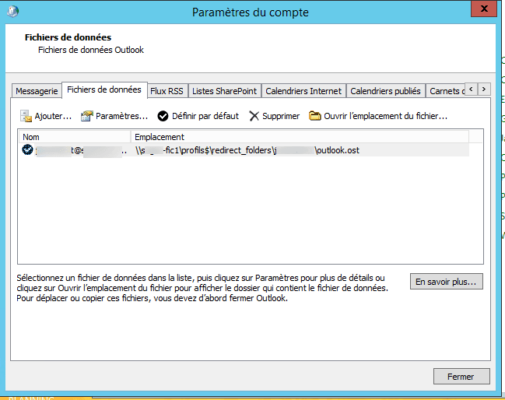505x400 pixels.
Task: Click the default checkmark icon beside outlook.ost entry
Action: (x=27, y=150)
